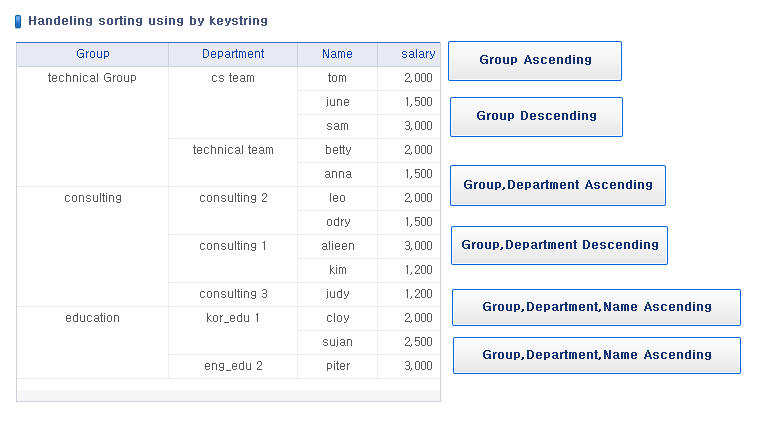Click the cs team department cell
This screenshot has height=421, width=761.
233,102
